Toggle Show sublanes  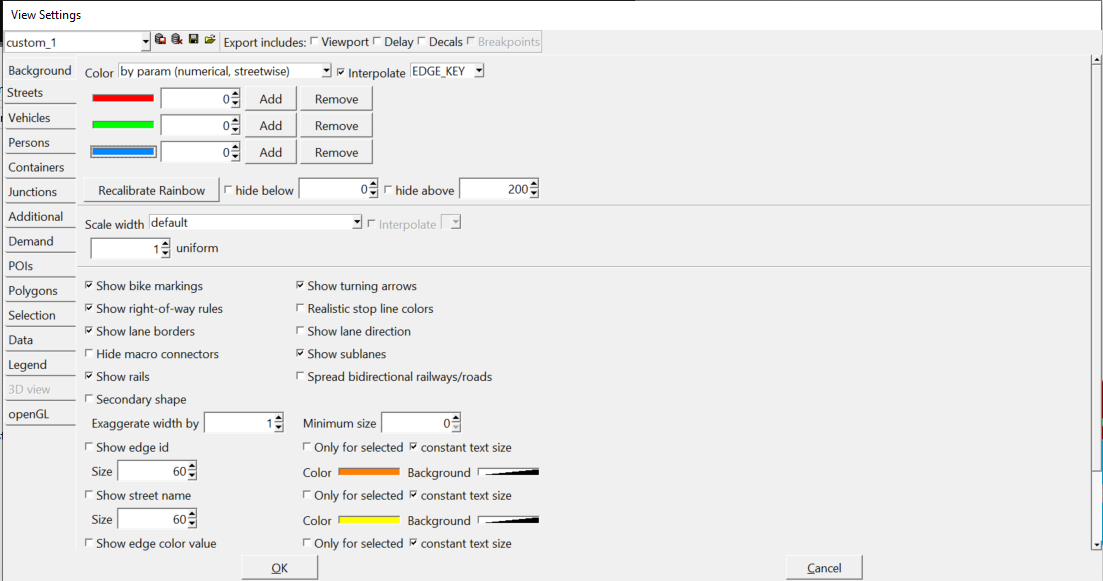[300, 353]
